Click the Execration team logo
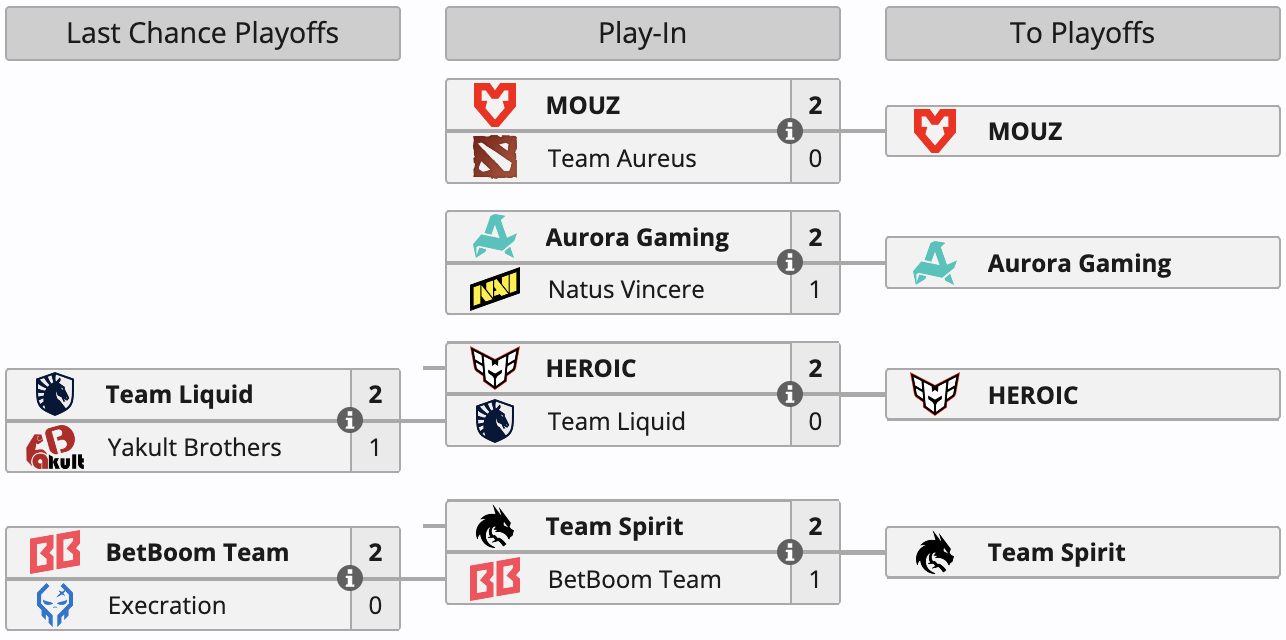Viewport: 1286px width, 640px height. (55, 606)
